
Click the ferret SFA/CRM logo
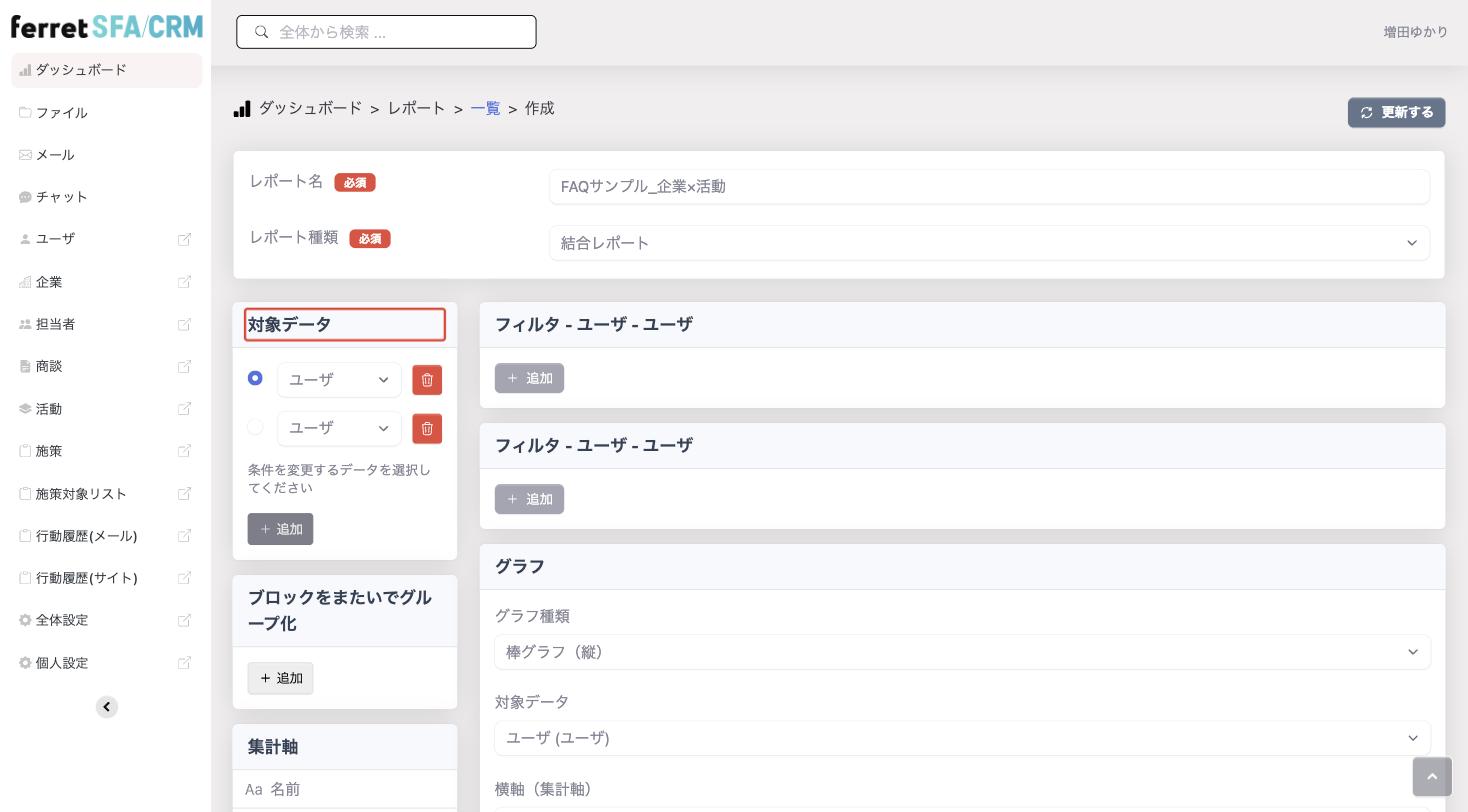[x=107, y=27]
